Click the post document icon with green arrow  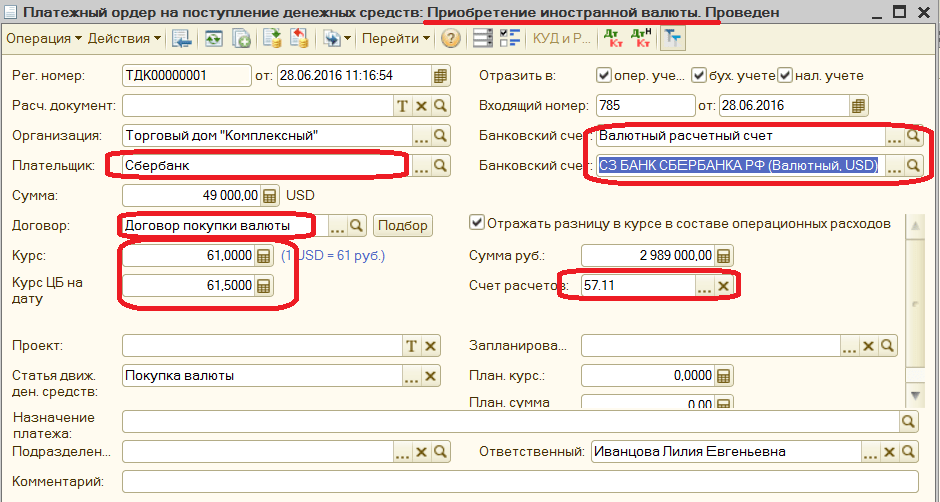click(x=273, y=39)
